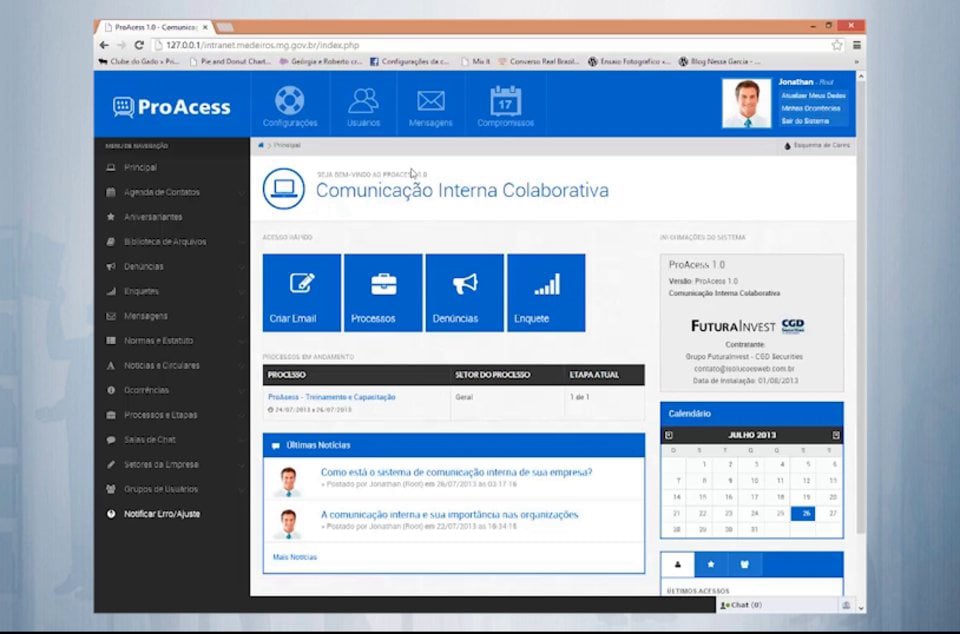Open the Processos briefcase tile

pos(383,293)
